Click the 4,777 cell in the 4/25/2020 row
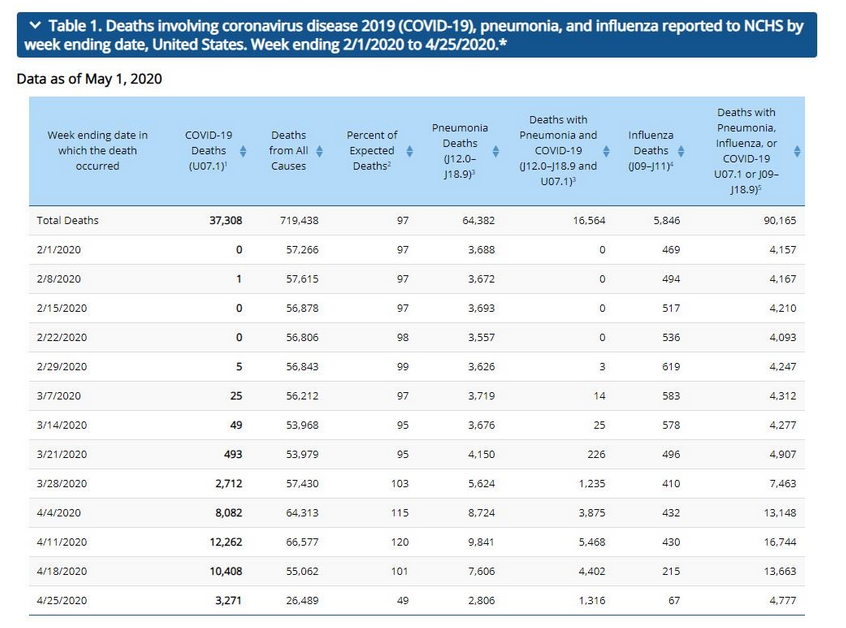Image resolution: width=846 pixels, height=628 pixels. (x=783, y=600)
